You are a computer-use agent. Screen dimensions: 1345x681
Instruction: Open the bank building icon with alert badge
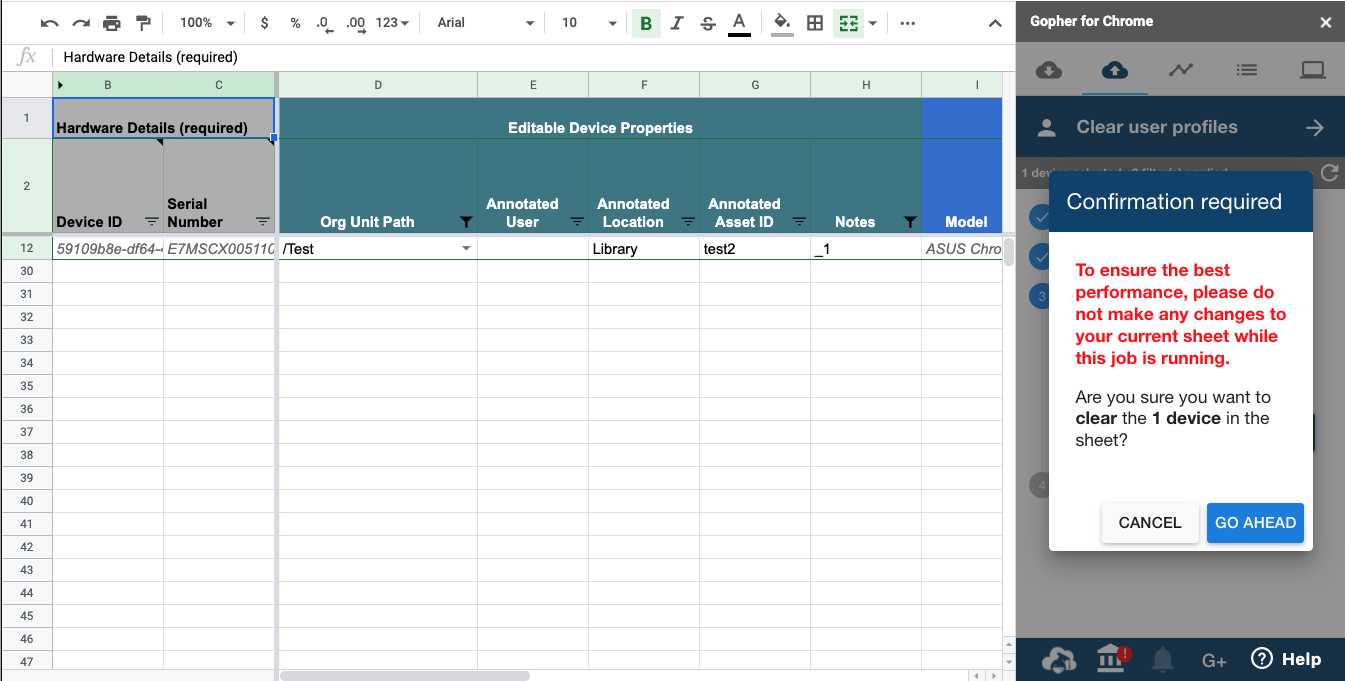click(x=1111, y=659)
